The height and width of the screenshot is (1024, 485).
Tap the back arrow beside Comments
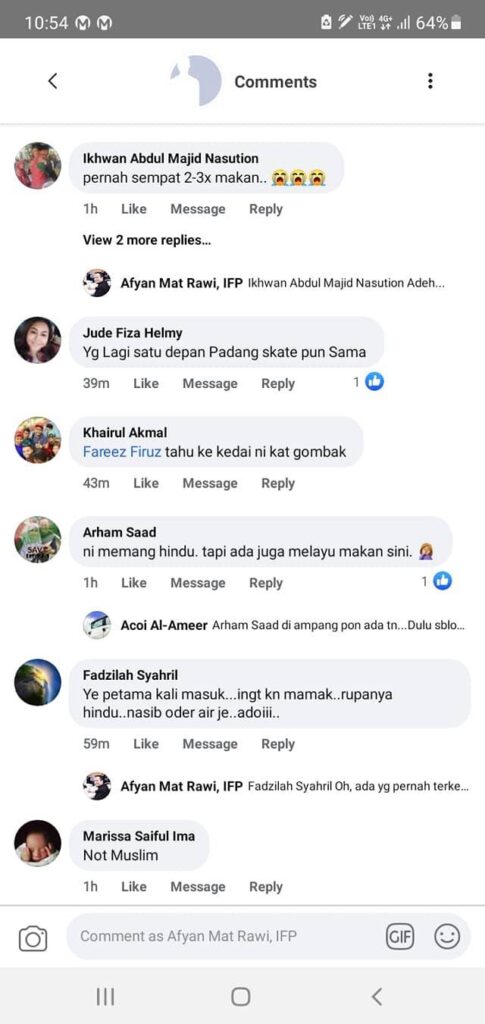[x=53, y=81]
